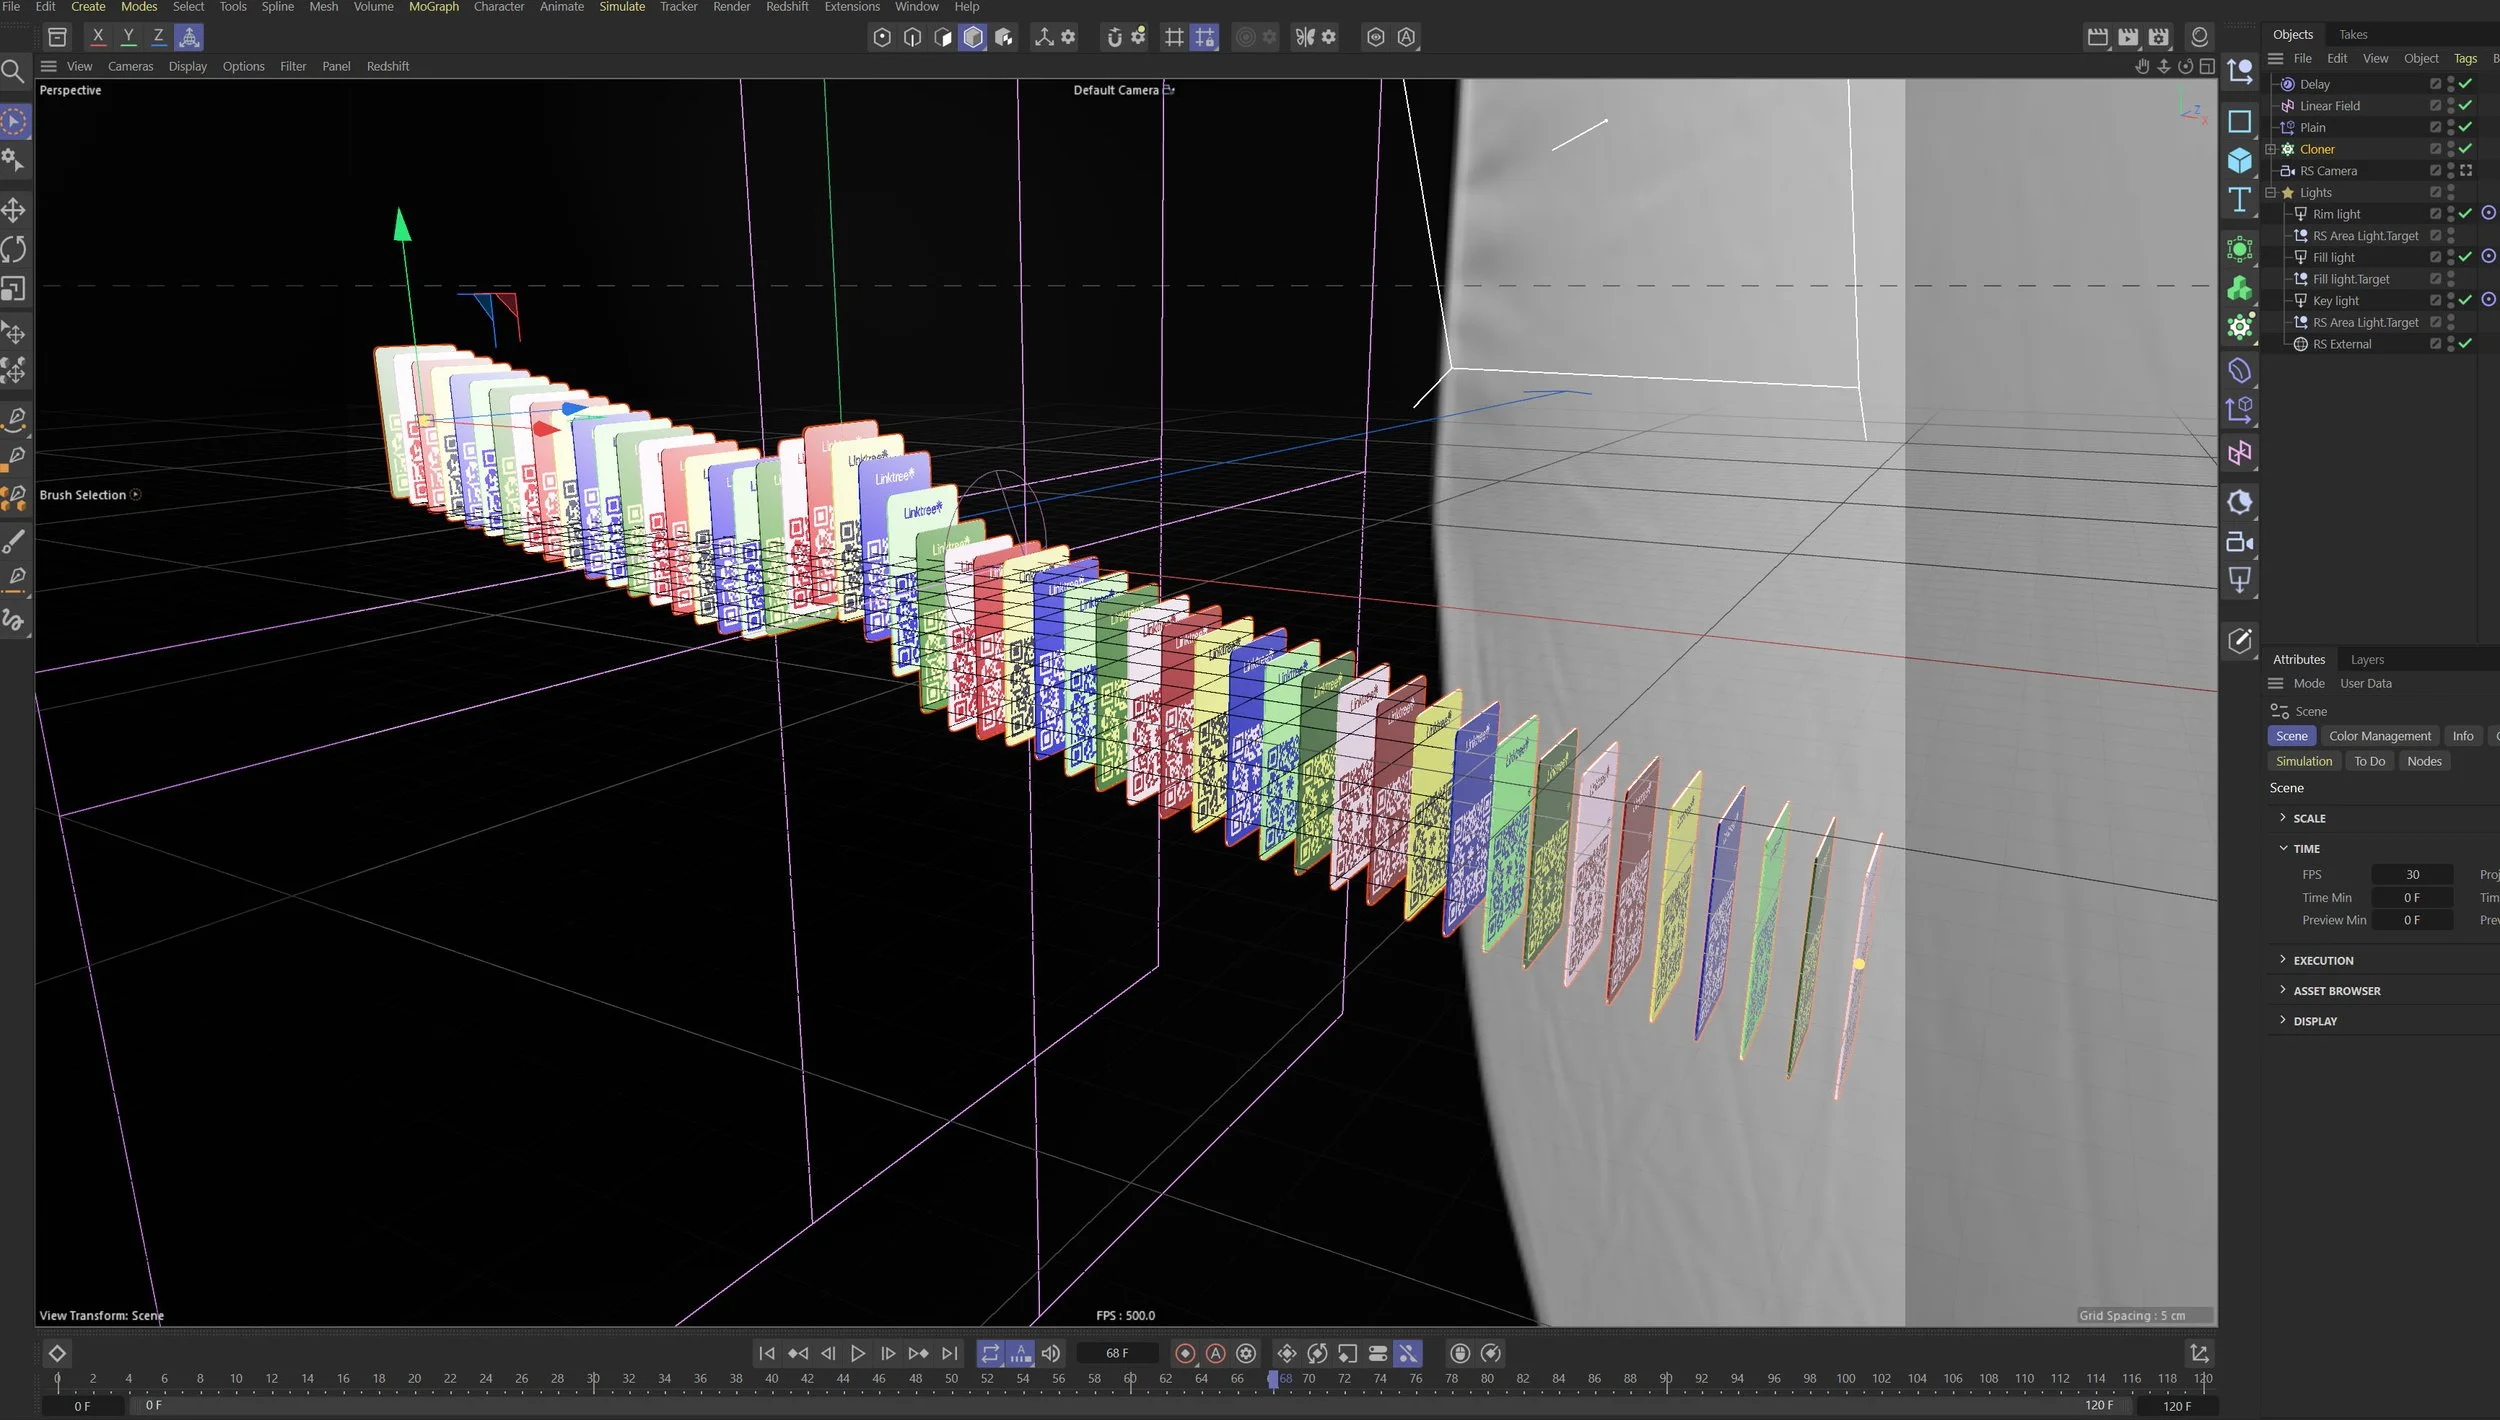Toggle the Cloner object's enable checkmark
The width and height of the screenshot is (2500, 1420).
pos(2465,149)
